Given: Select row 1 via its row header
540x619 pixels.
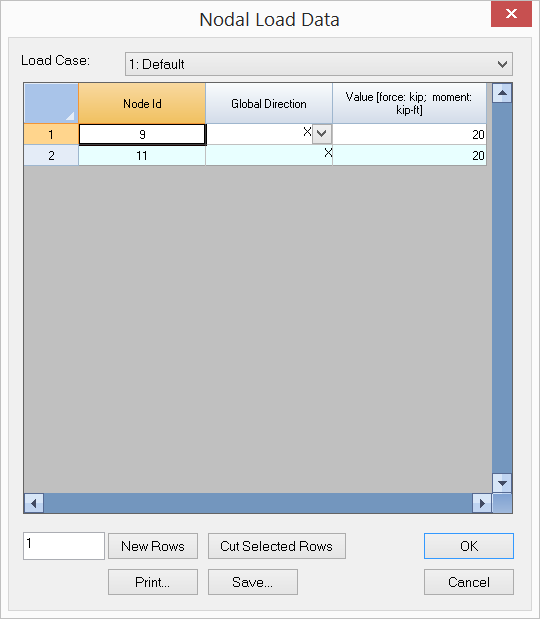Looking at the screenshot, I should (x=51, y=134).
